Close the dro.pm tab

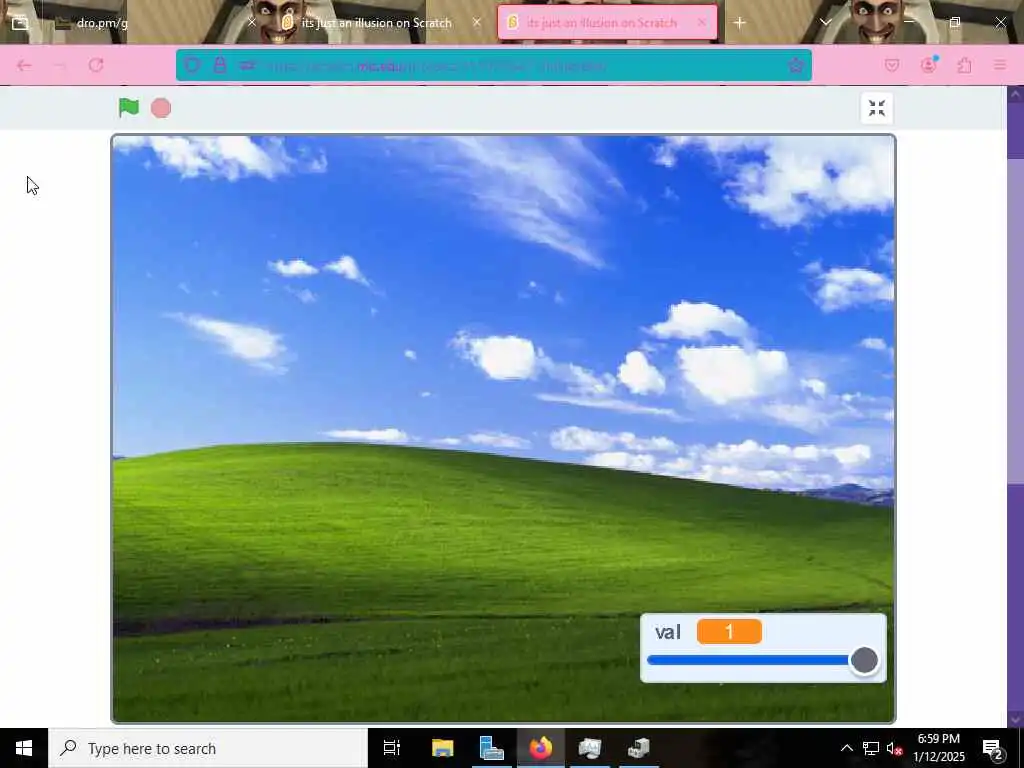coord(252,23)
